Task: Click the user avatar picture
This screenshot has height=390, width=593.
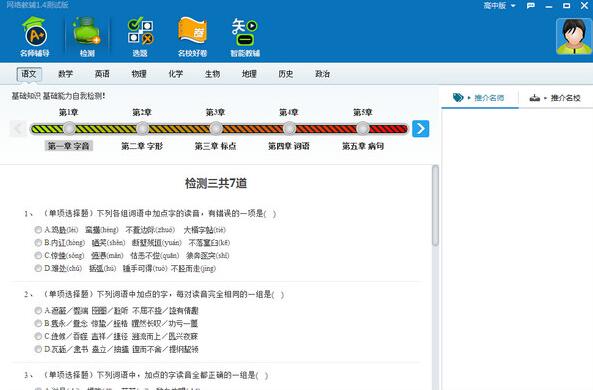Action: 574,36
